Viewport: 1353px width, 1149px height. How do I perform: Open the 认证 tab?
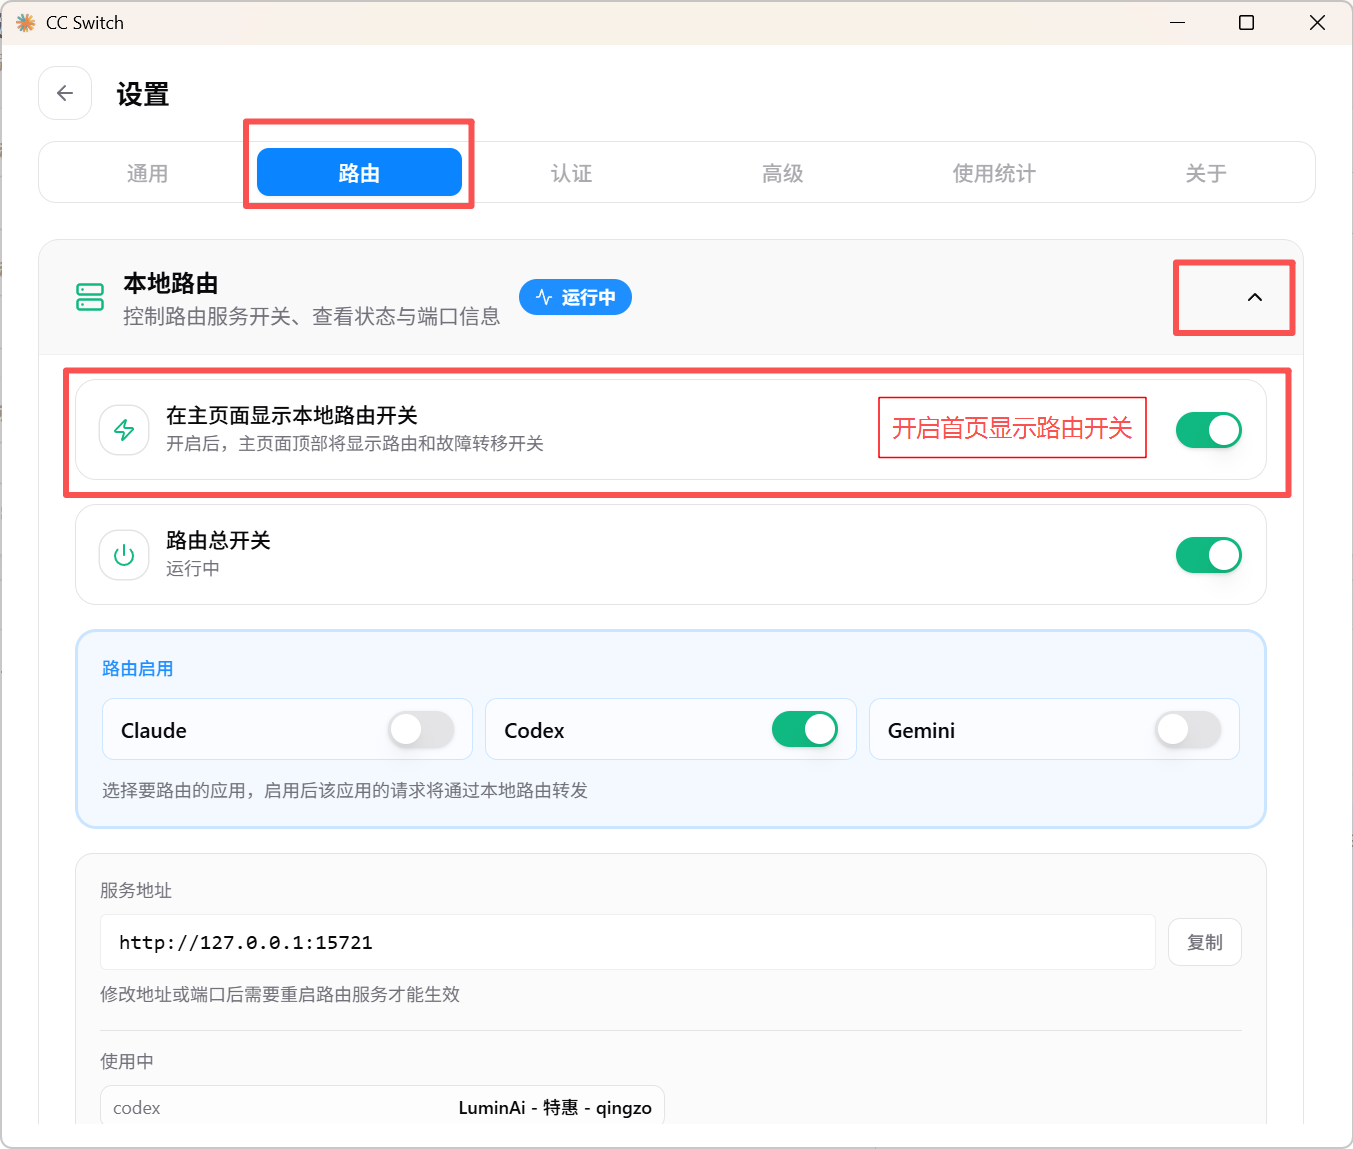tap(571, 173)
